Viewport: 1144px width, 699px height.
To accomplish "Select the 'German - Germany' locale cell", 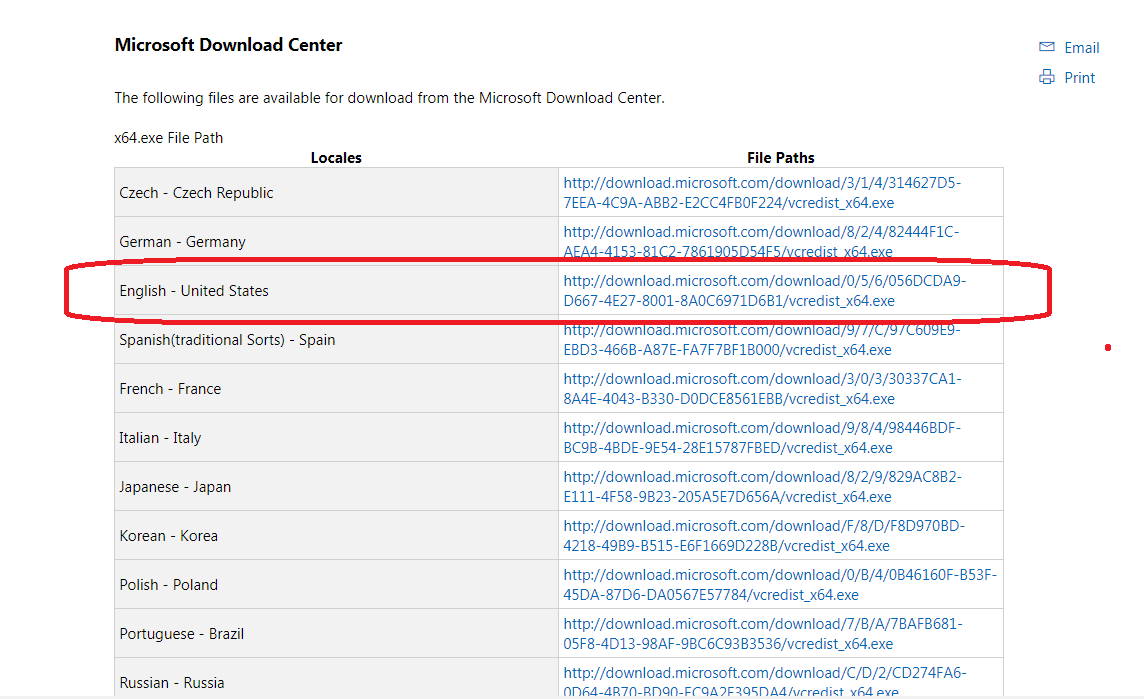I will tap(336, 242).
